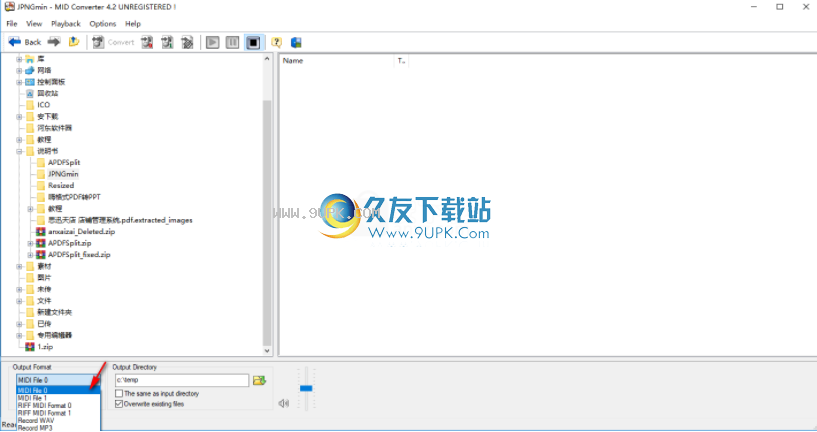Choose highlighted 'MIDI File 0' list option

(58, 390)
